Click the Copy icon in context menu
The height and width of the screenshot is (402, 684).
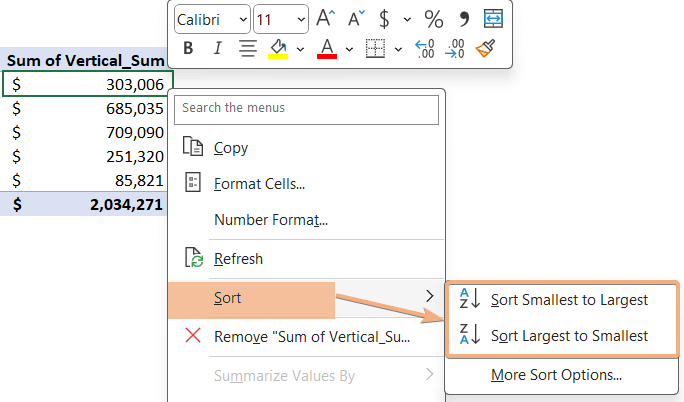(192, 146)
